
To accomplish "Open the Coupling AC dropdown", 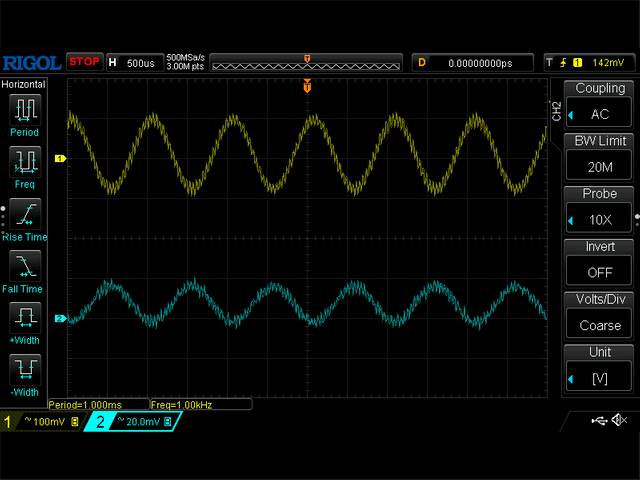I will (600, 105).
